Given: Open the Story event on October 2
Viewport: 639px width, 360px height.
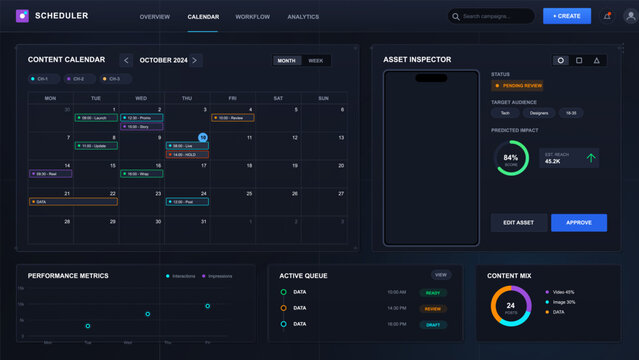Looking at the screenshot, I should point(142,127).
